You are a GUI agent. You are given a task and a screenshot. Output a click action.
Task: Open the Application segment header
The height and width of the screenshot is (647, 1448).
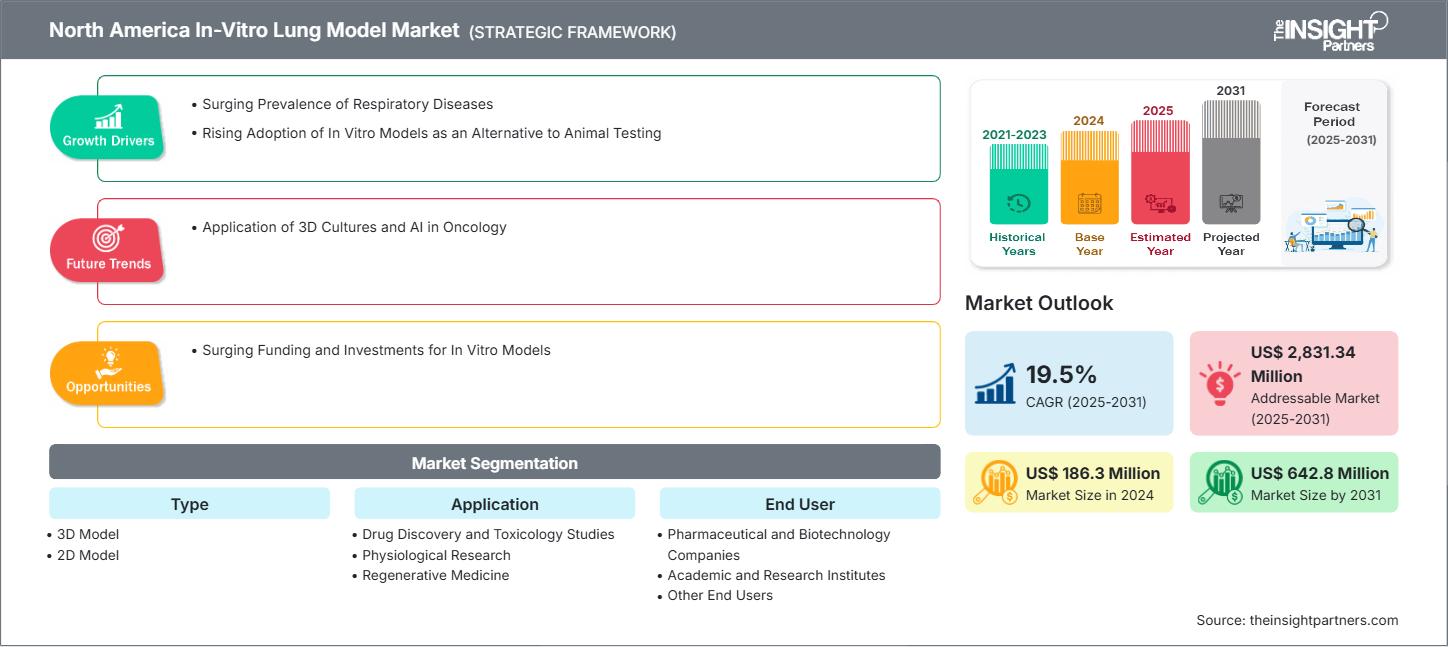tap(494, 504)
